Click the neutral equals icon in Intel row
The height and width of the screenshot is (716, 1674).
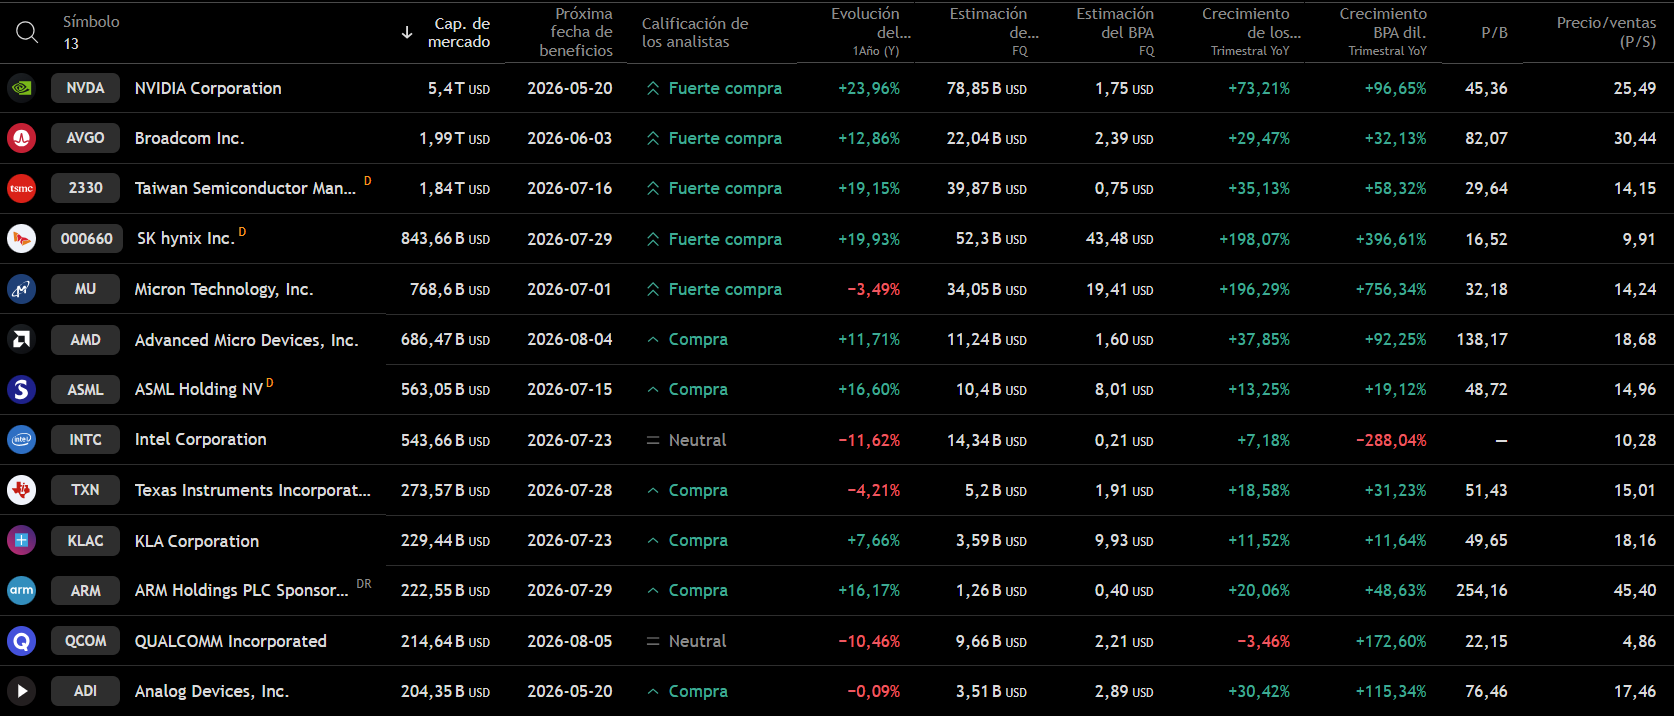point(653,440)
